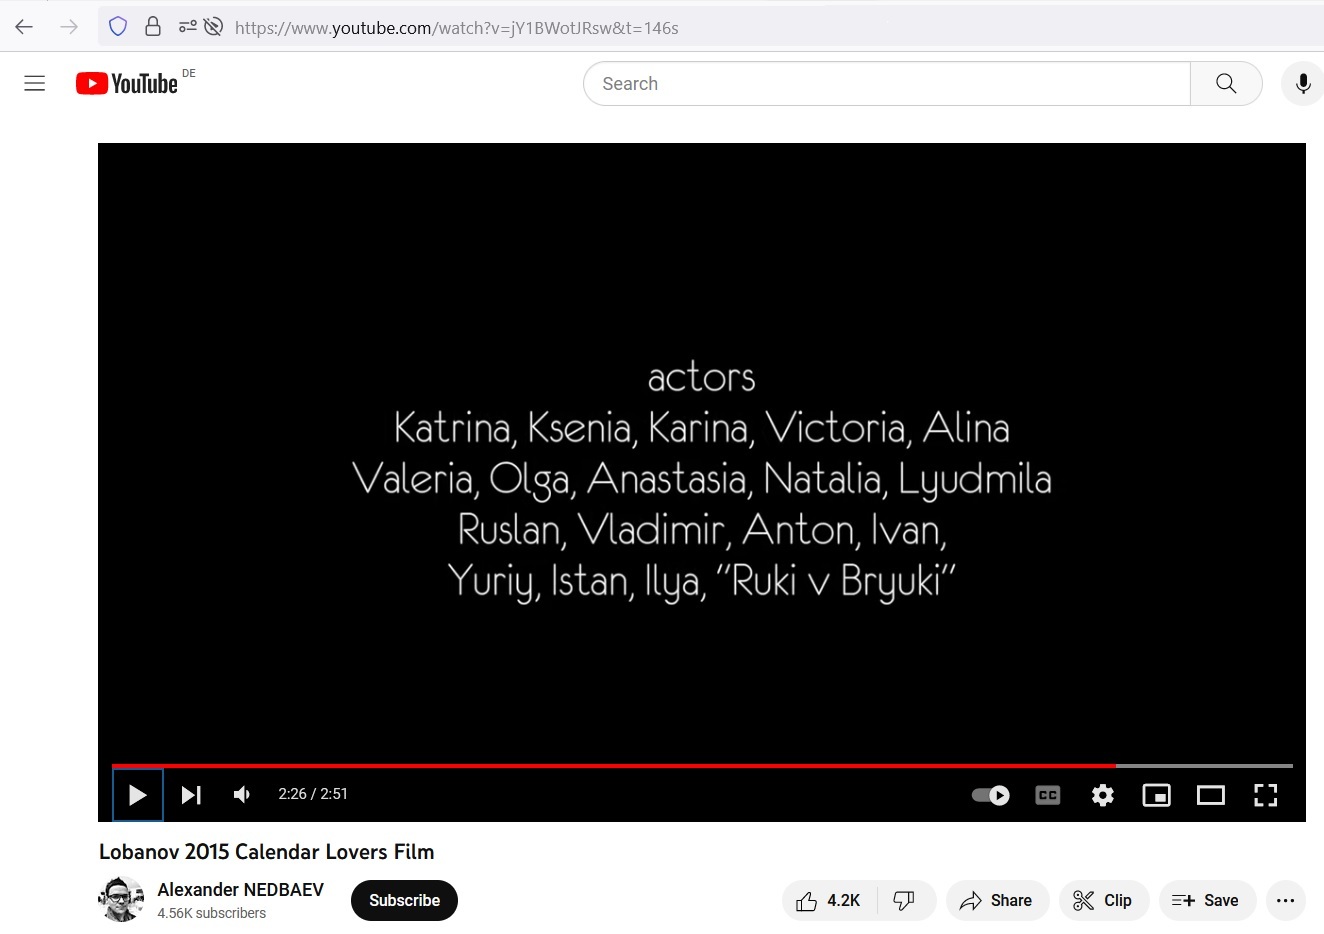Screen dimensions: 1324x934
Task: Save the video to a playlist
Action: pos(1207,901)
